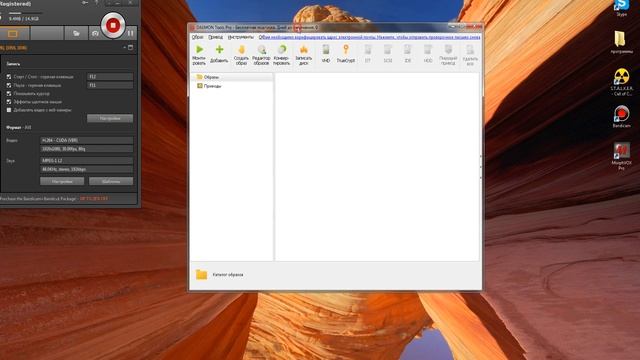Click the green plus Add image icon

pyautogui.click(x=219, y=50)
